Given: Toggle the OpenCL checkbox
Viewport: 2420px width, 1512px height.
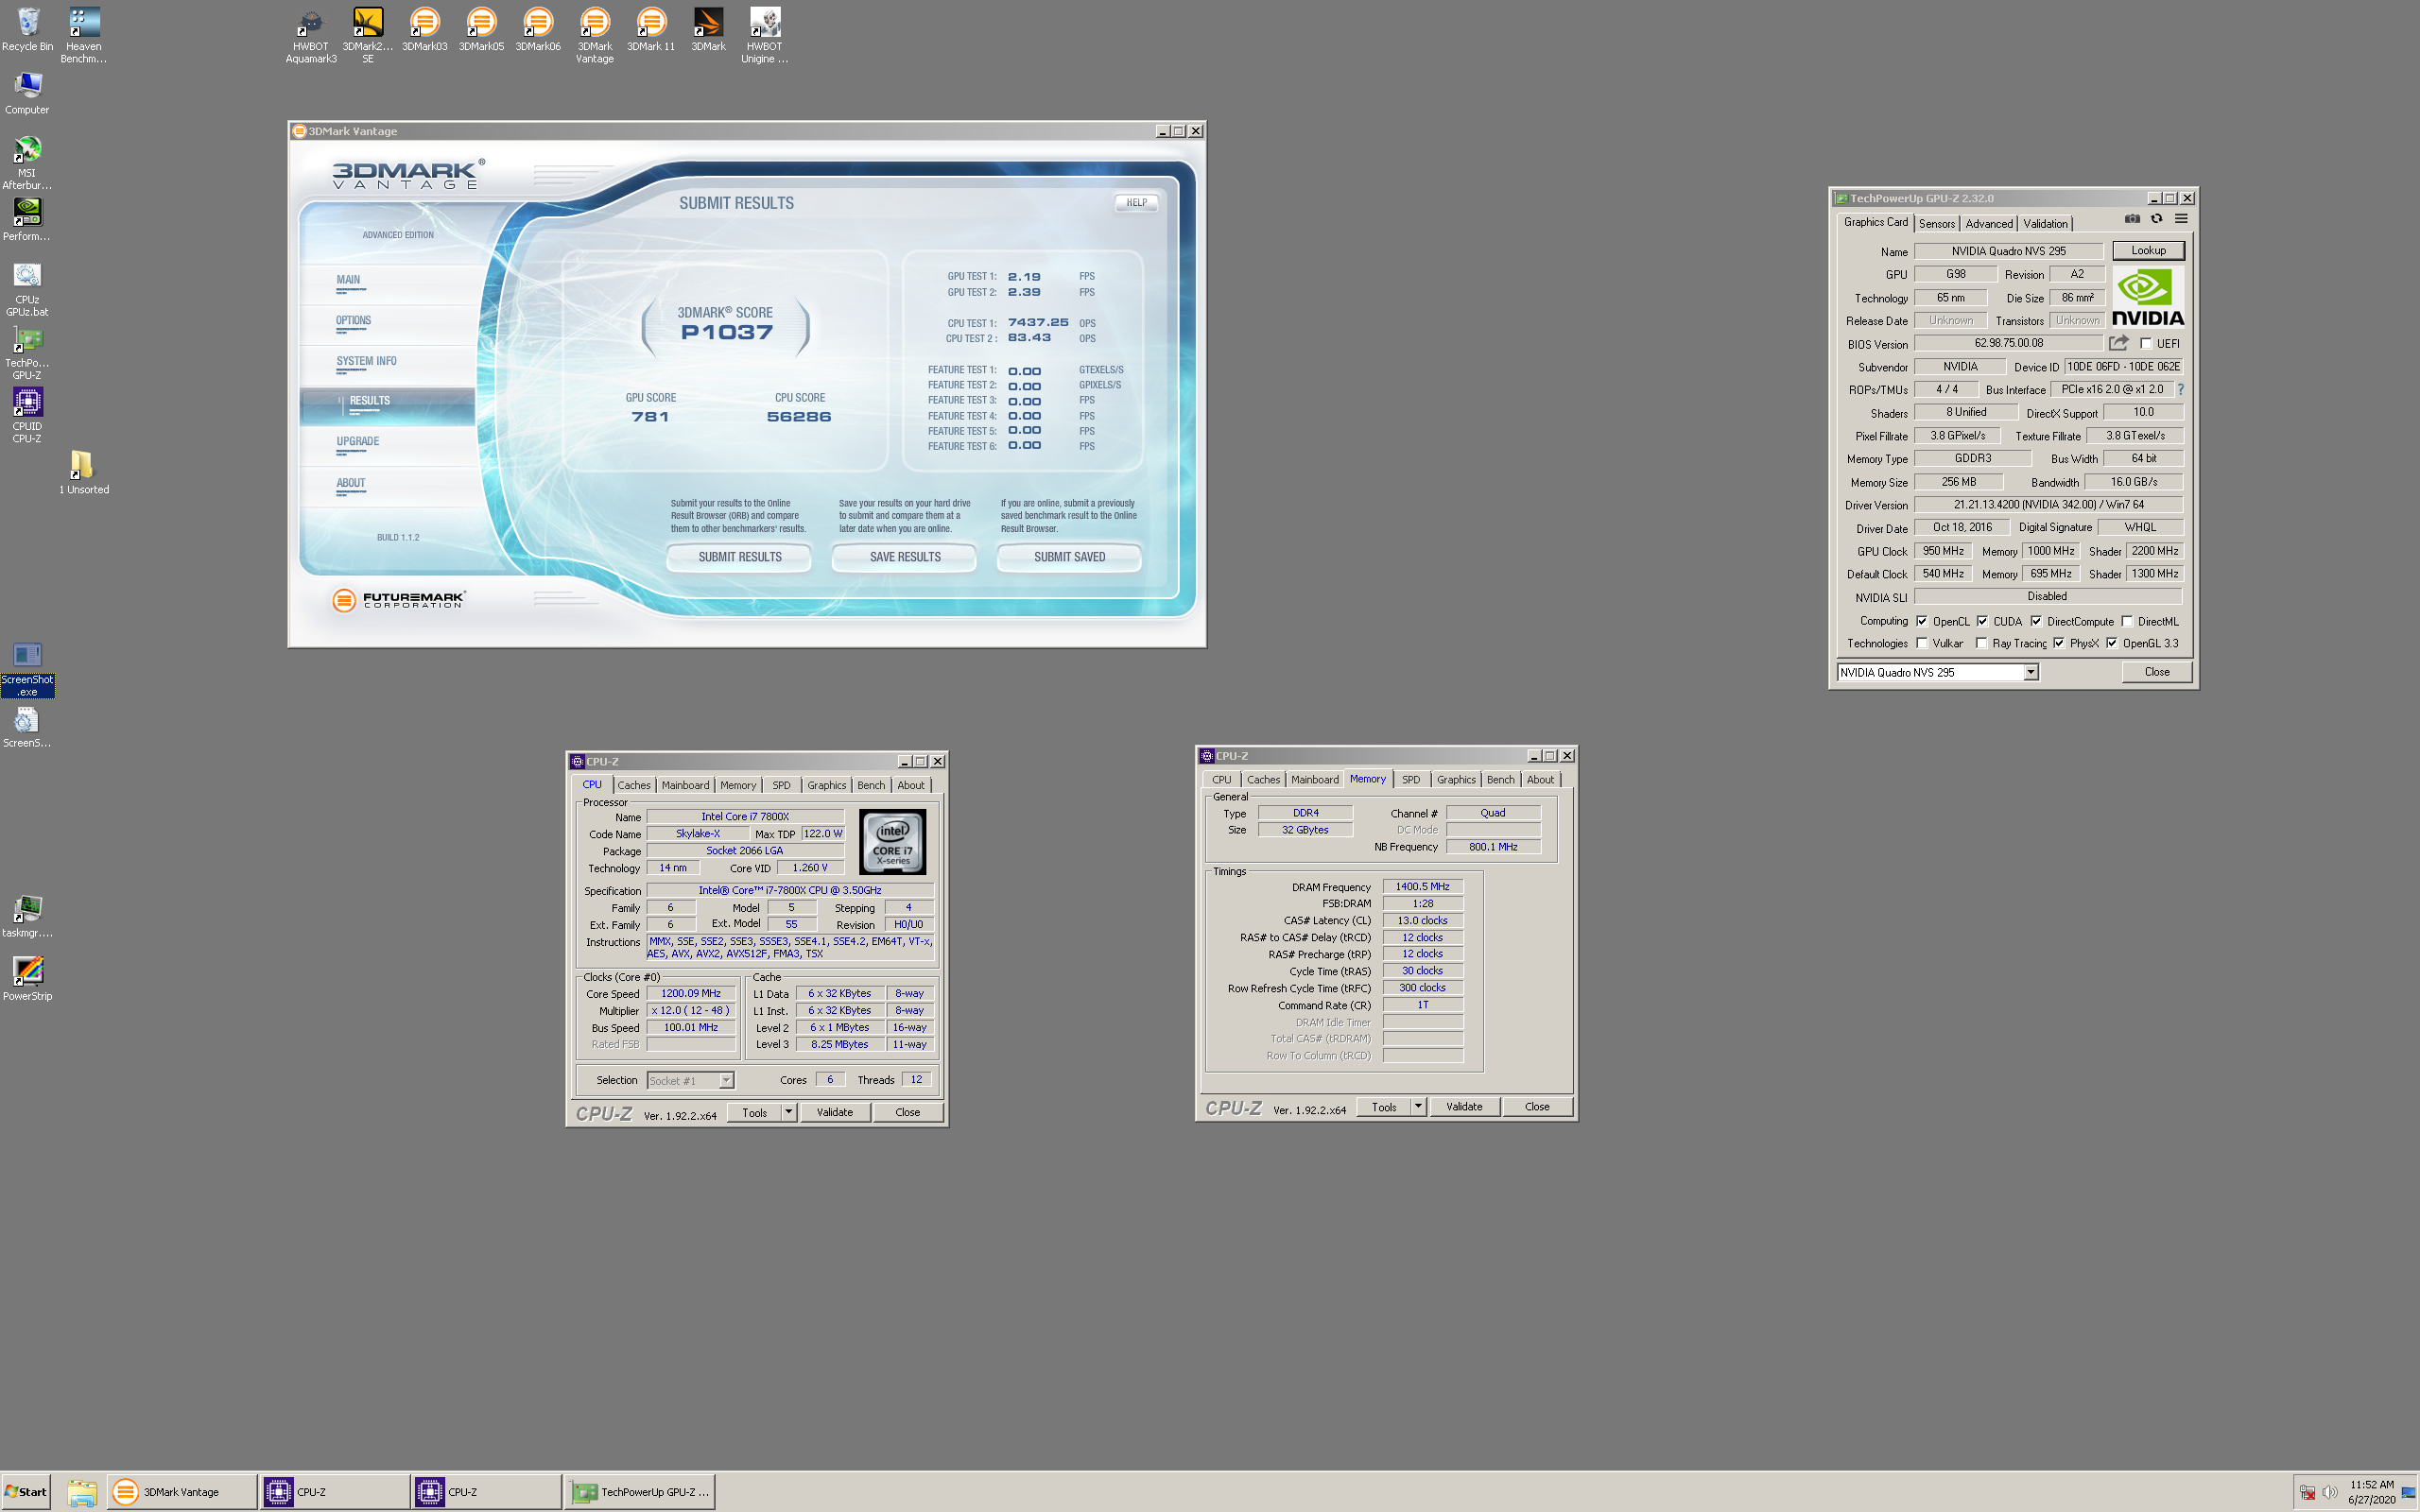Looking at the screenshot, I should pos(1921,621).
